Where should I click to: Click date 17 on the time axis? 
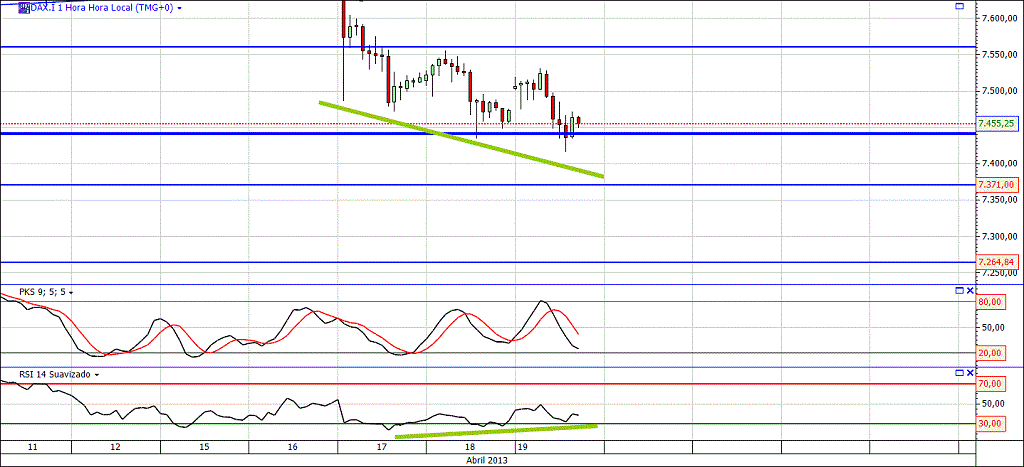coord(381,447)
